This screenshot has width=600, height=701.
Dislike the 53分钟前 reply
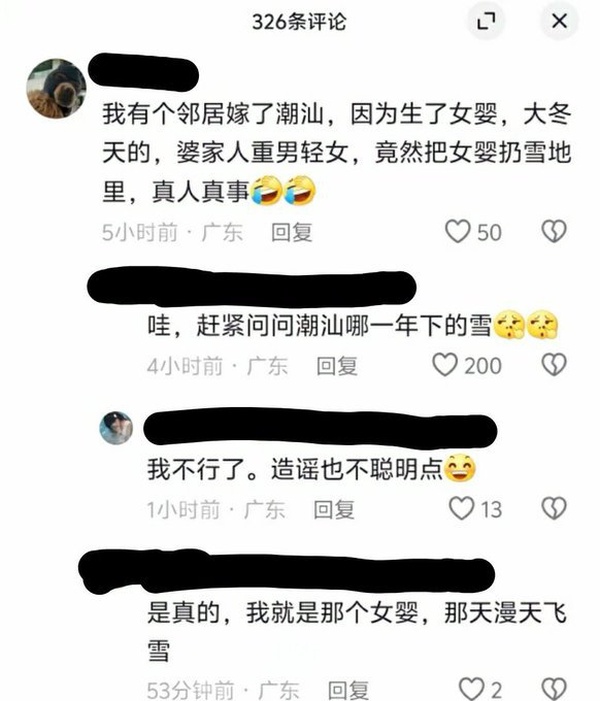click(554, 689)
